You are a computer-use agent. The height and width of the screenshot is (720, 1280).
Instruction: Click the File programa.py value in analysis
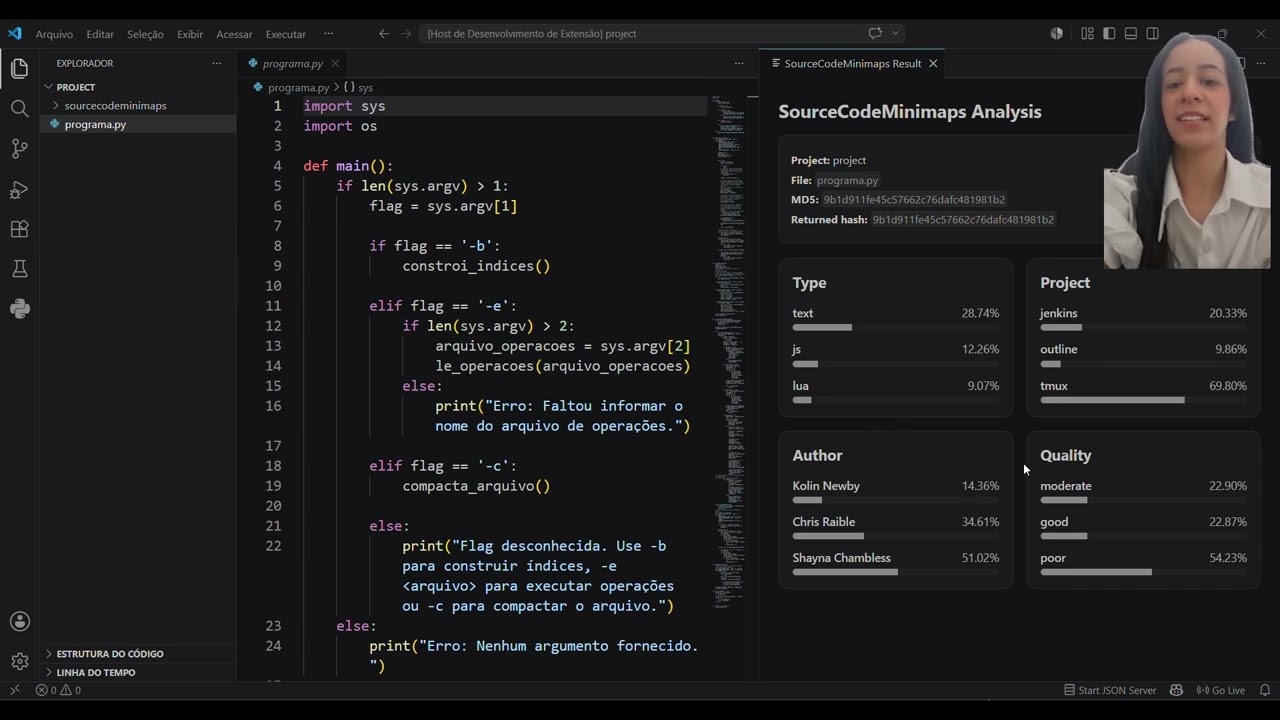click(x=847, y=181)
